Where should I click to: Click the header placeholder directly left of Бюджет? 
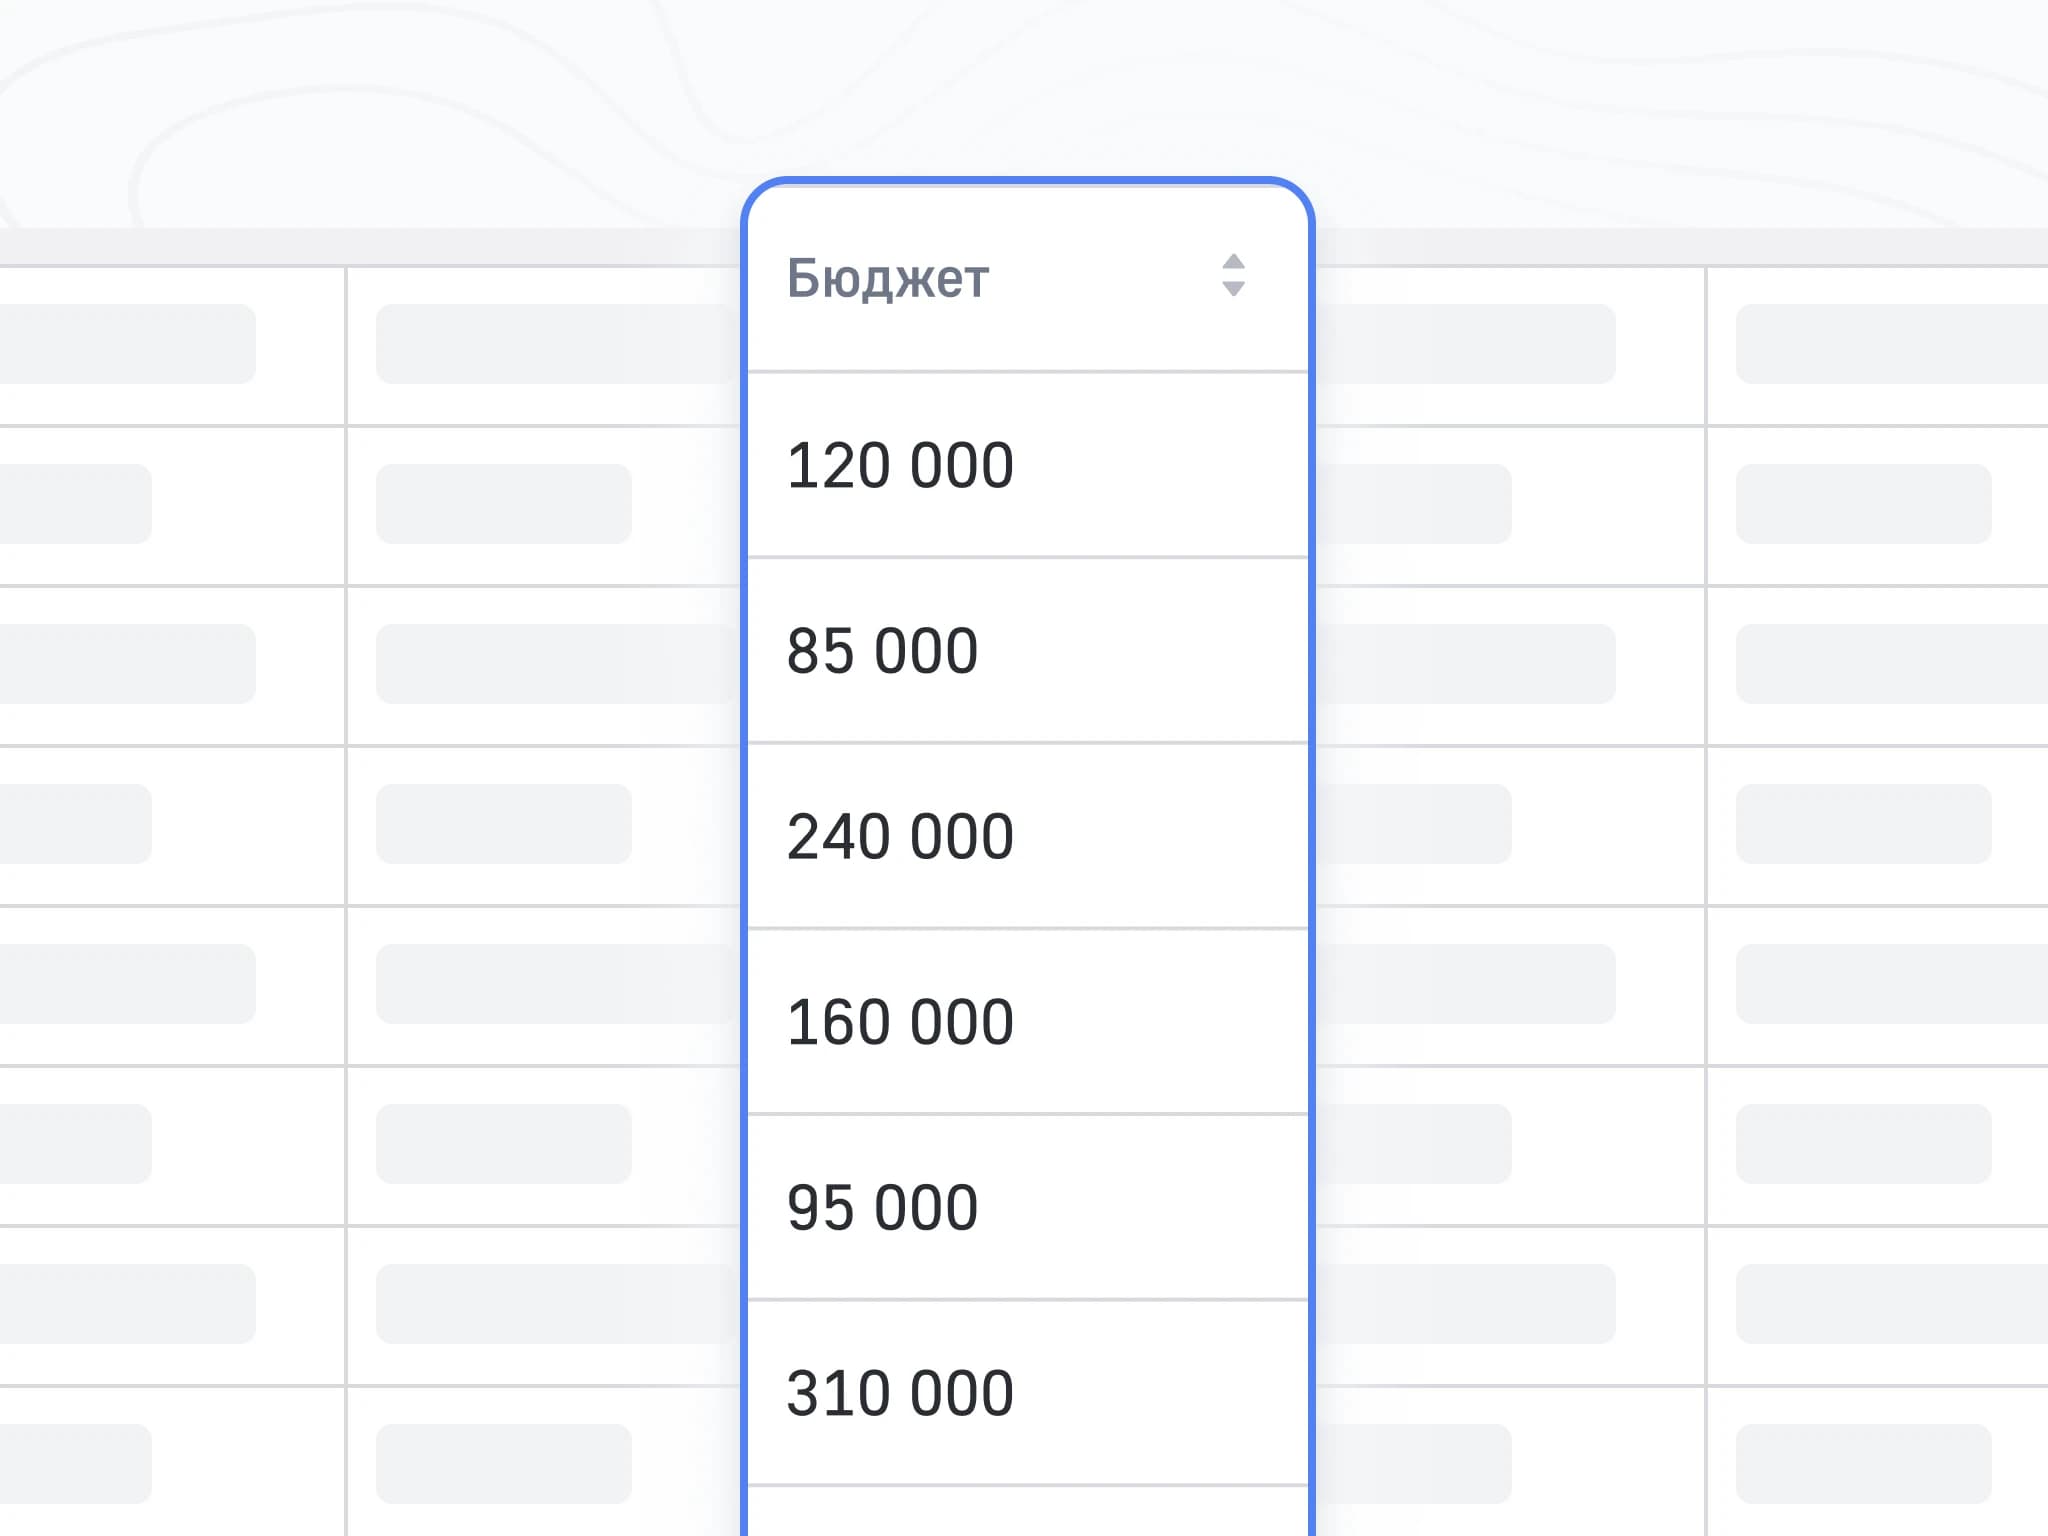(558, 344)
